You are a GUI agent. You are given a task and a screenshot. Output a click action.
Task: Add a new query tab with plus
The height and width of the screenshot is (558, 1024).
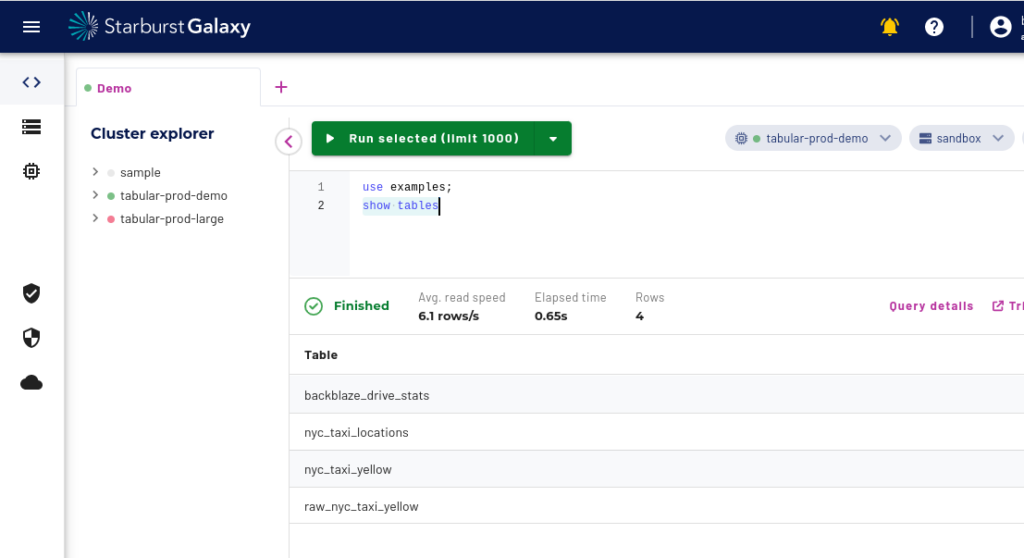281,87
